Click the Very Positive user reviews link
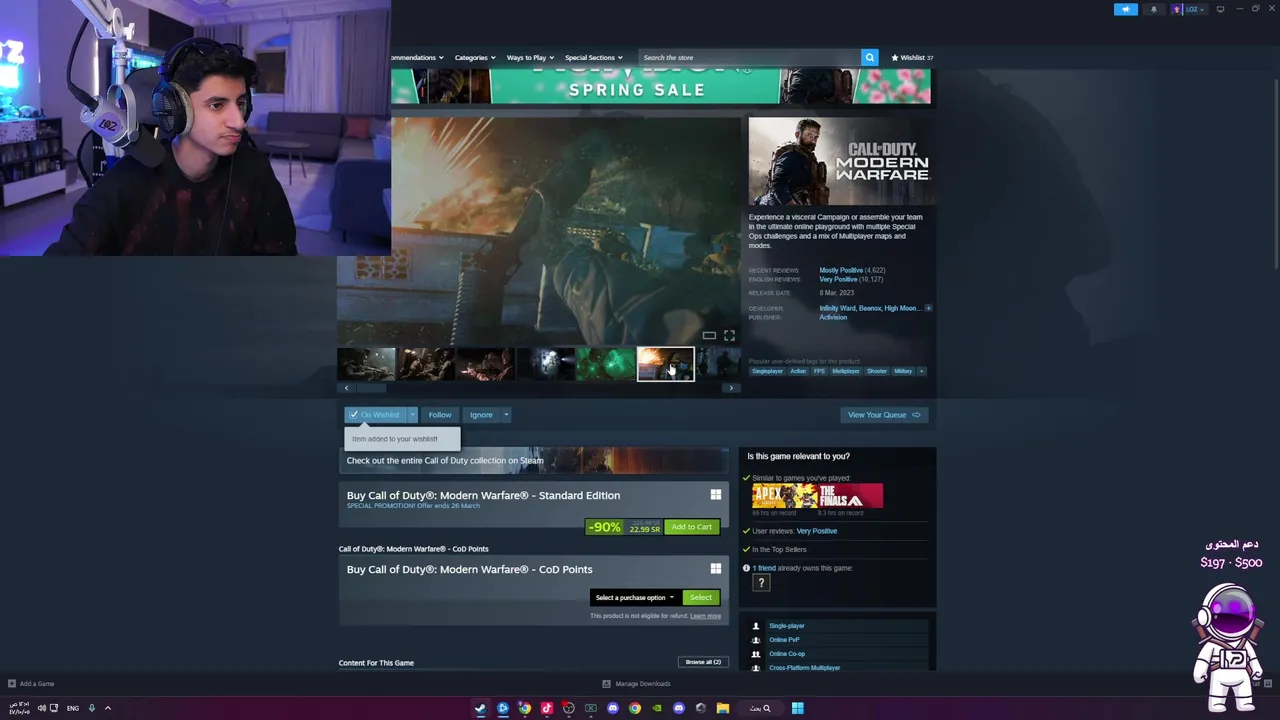Screen dimensions: 1280x720 point(817,531)
